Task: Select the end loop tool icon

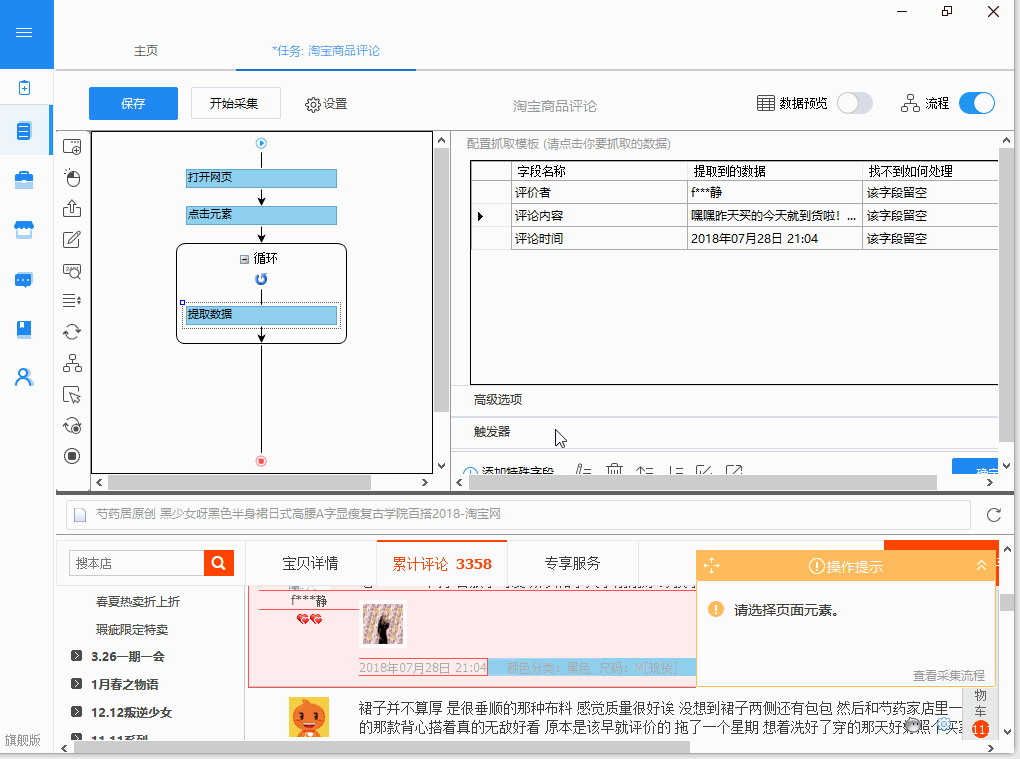Action: [72, 426]
